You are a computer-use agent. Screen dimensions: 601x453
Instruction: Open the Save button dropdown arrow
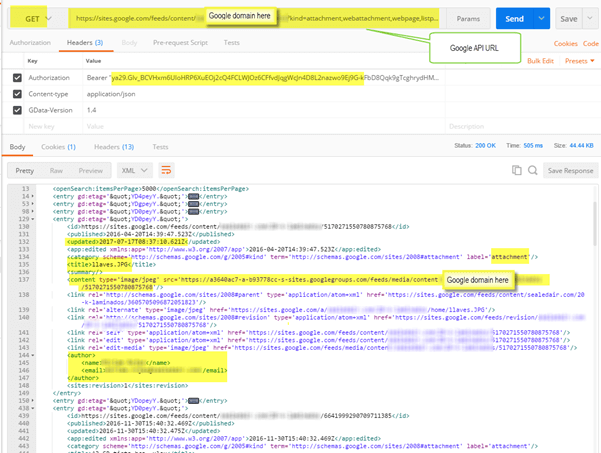590,19
